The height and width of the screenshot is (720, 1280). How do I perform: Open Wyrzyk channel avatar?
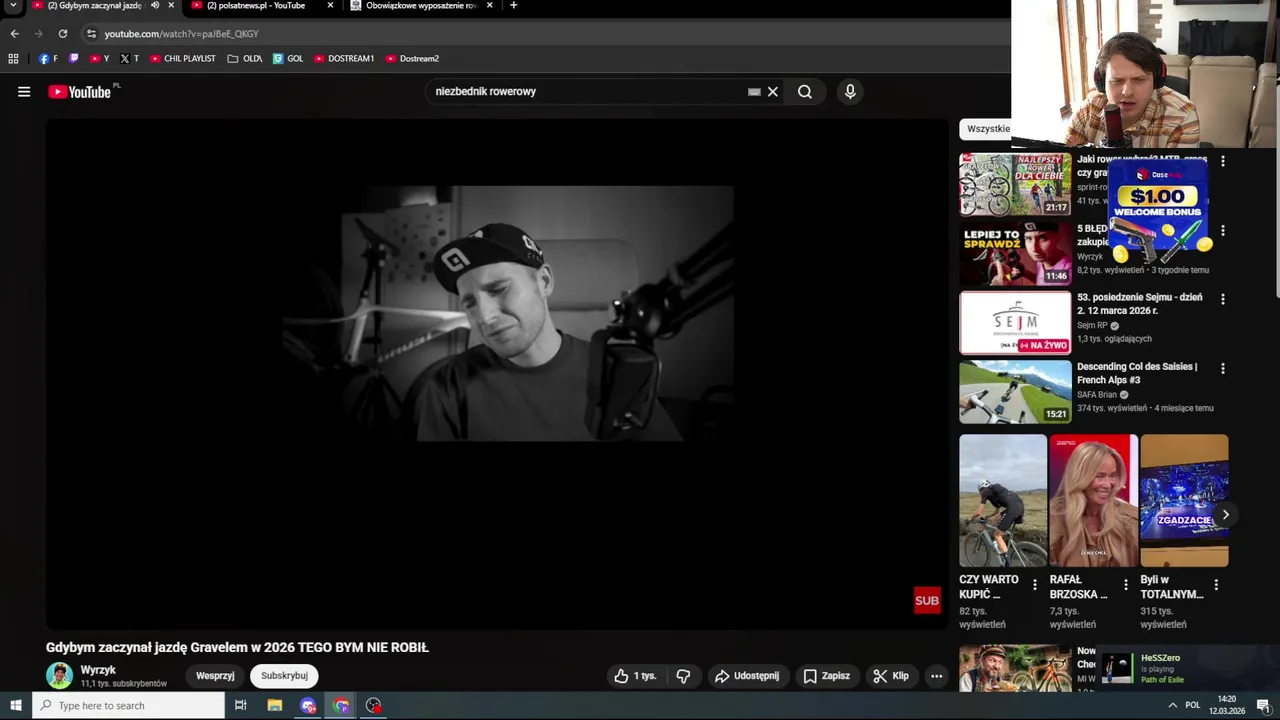click(60, 676)
